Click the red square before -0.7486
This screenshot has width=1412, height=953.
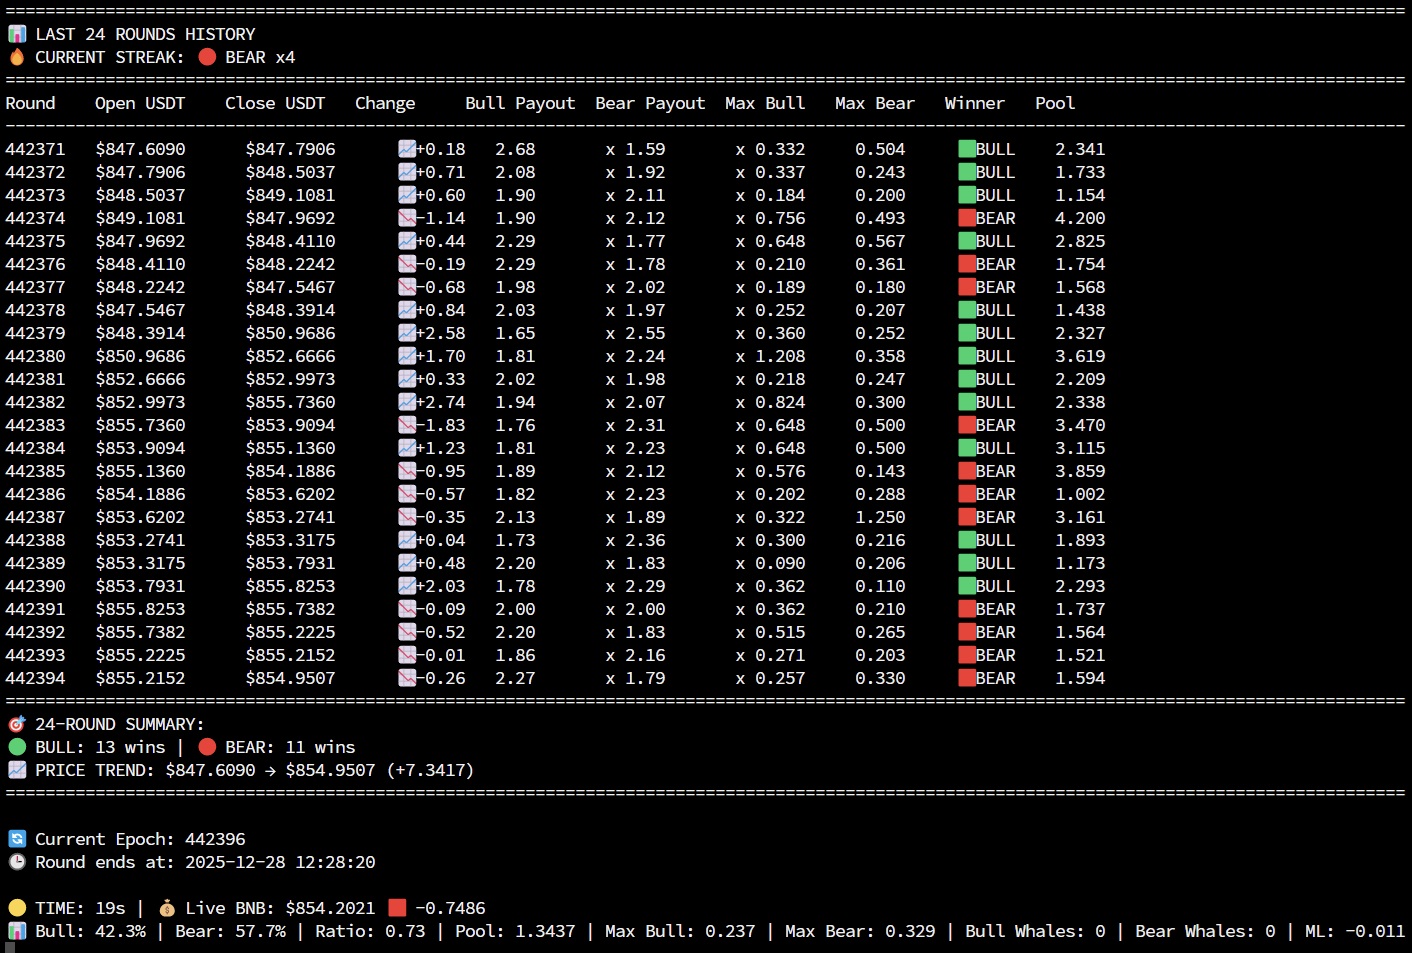pos(397,908)
